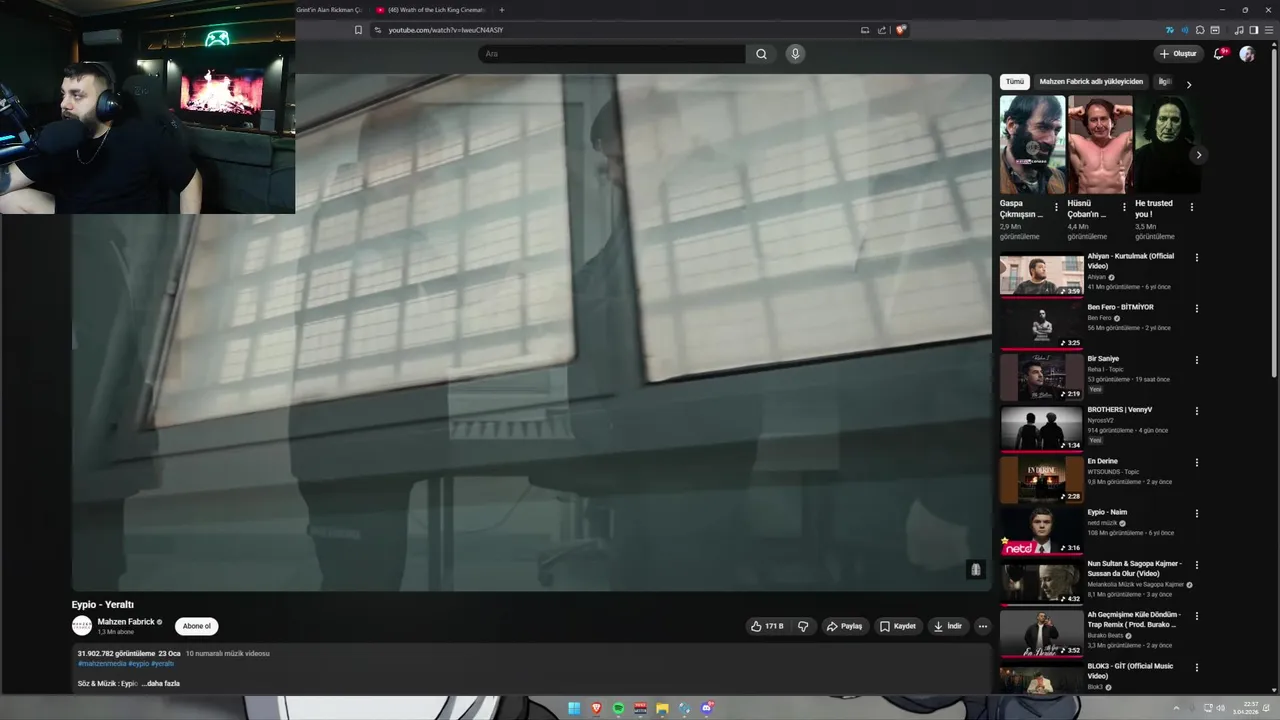
Task: Activate voice search microphone icon
Action: point(795,54)
